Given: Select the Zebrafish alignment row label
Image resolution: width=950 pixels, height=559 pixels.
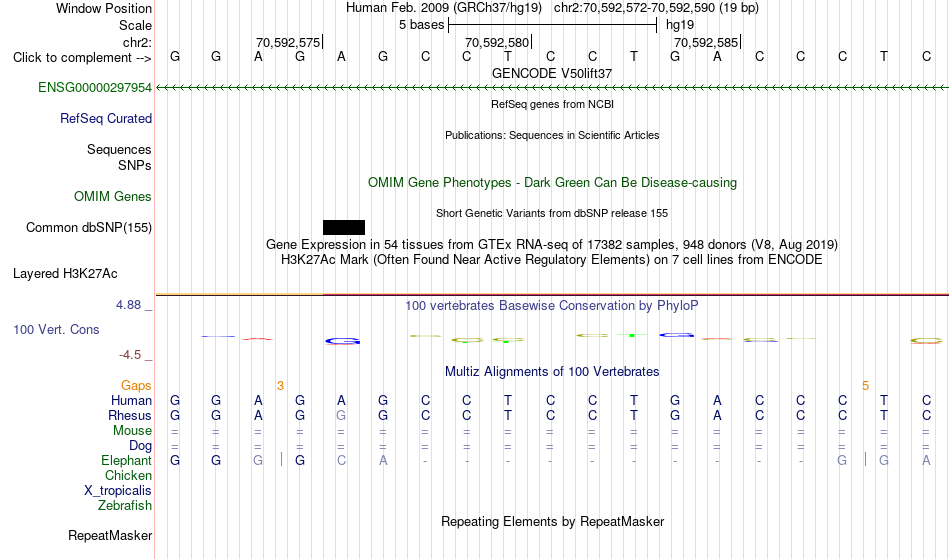Looking at the screenshot, I should (x=125, y=506).
